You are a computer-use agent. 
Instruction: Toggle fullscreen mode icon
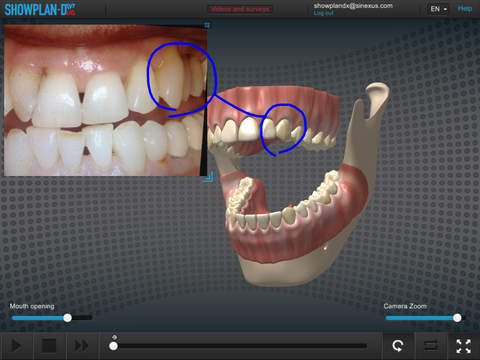pyautogui.click(x=464, y=346)
